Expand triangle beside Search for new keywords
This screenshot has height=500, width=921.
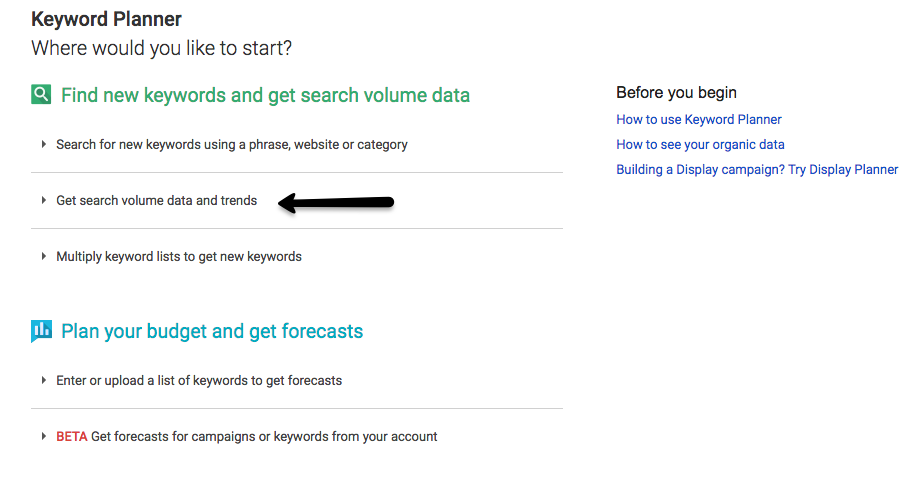click(43, 144)
